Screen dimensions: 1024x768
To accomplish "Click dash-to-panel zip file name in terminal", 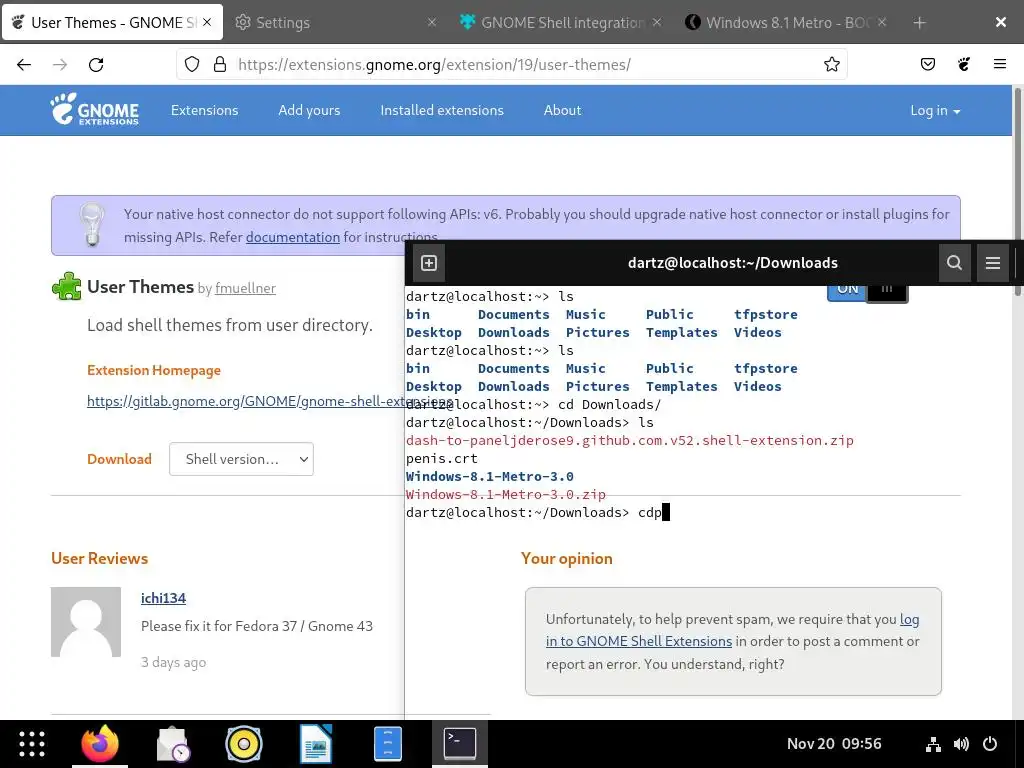I will tap(630, 440).
